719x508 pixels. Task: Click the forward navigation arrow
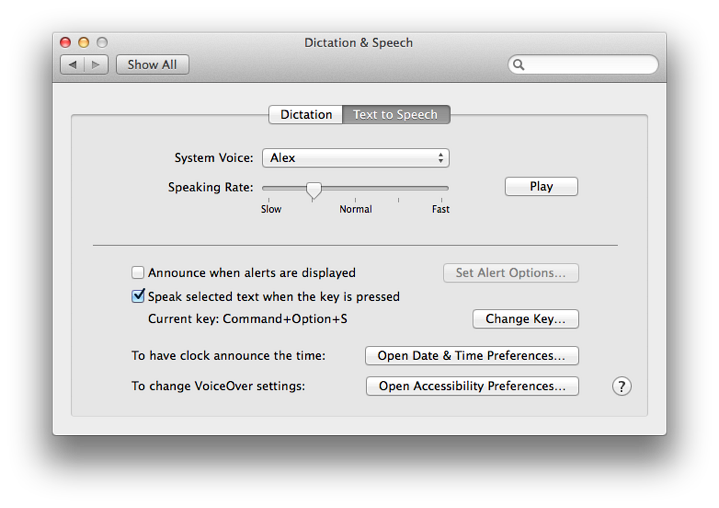click(x=96, y=65)
